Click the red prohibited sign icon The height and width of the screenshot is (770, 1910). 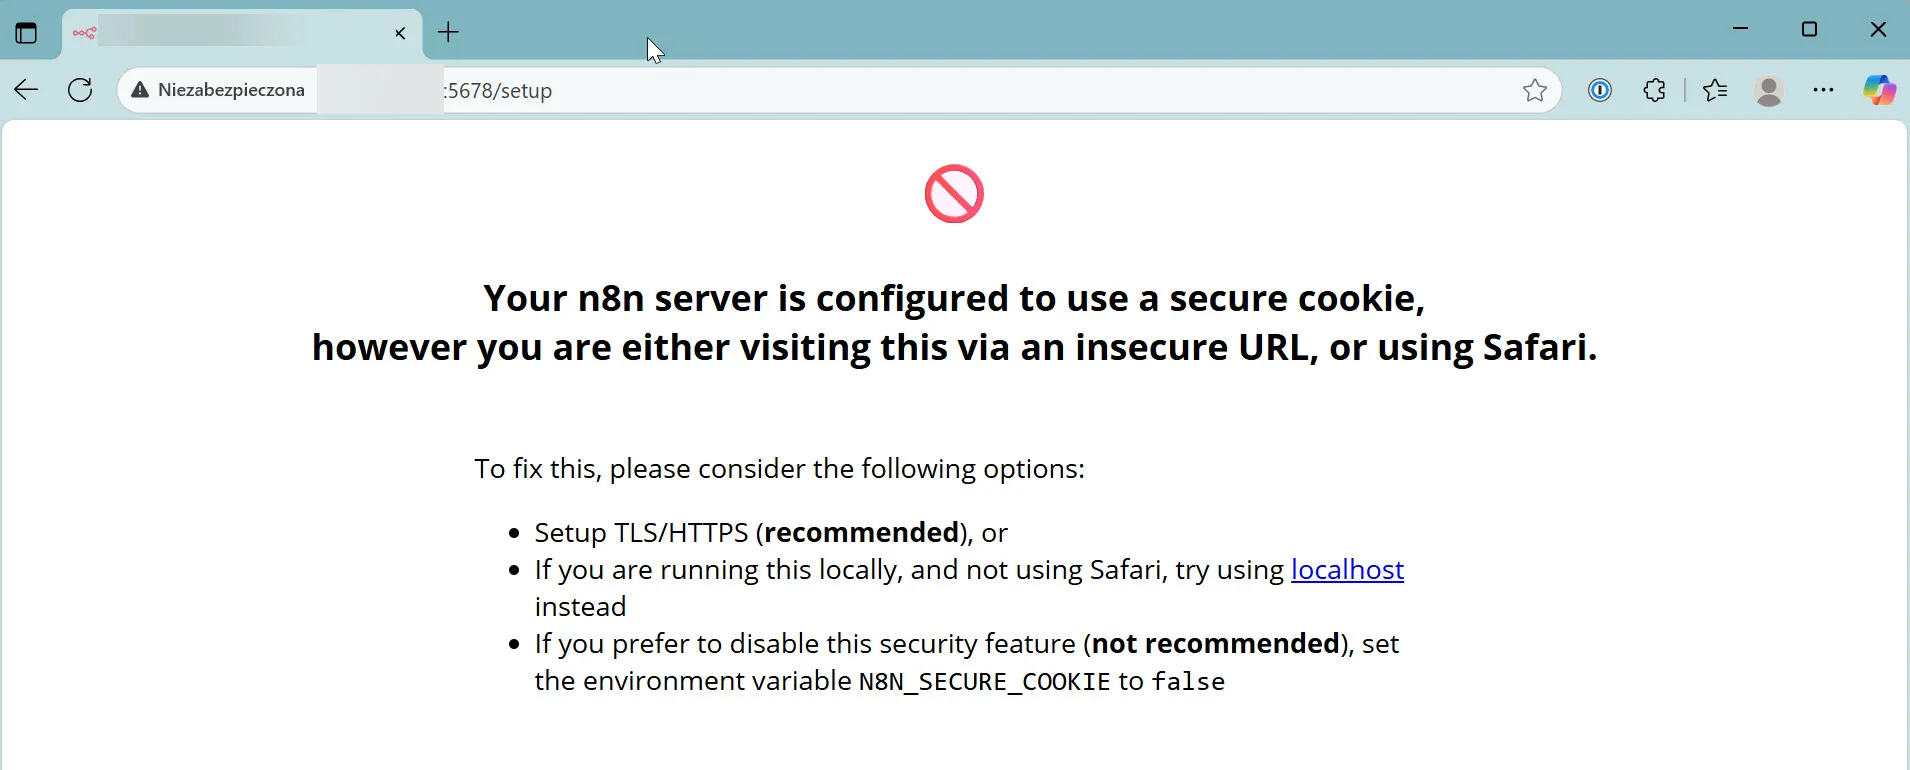coord(954,194)
